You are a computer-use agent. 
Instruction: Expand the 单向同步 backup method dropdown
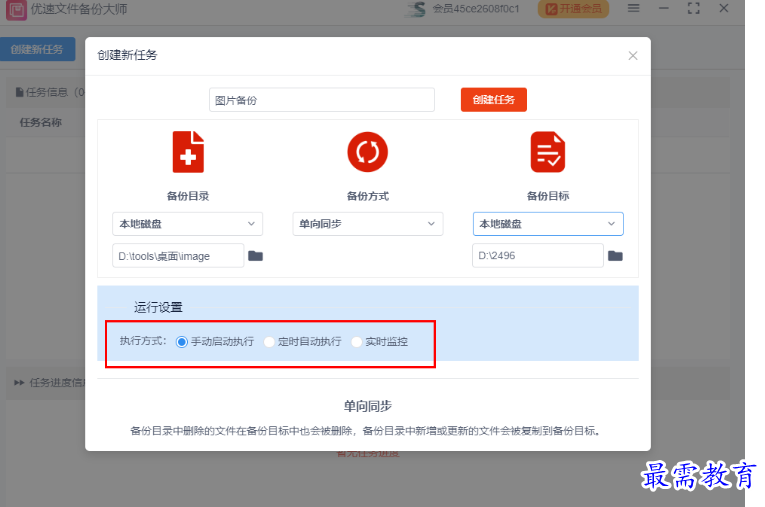point(367,224)
